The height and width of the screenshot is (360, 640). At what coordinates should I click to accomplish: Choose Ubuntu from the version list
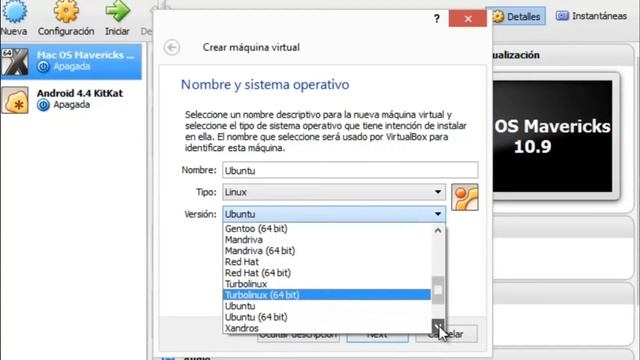327,306
